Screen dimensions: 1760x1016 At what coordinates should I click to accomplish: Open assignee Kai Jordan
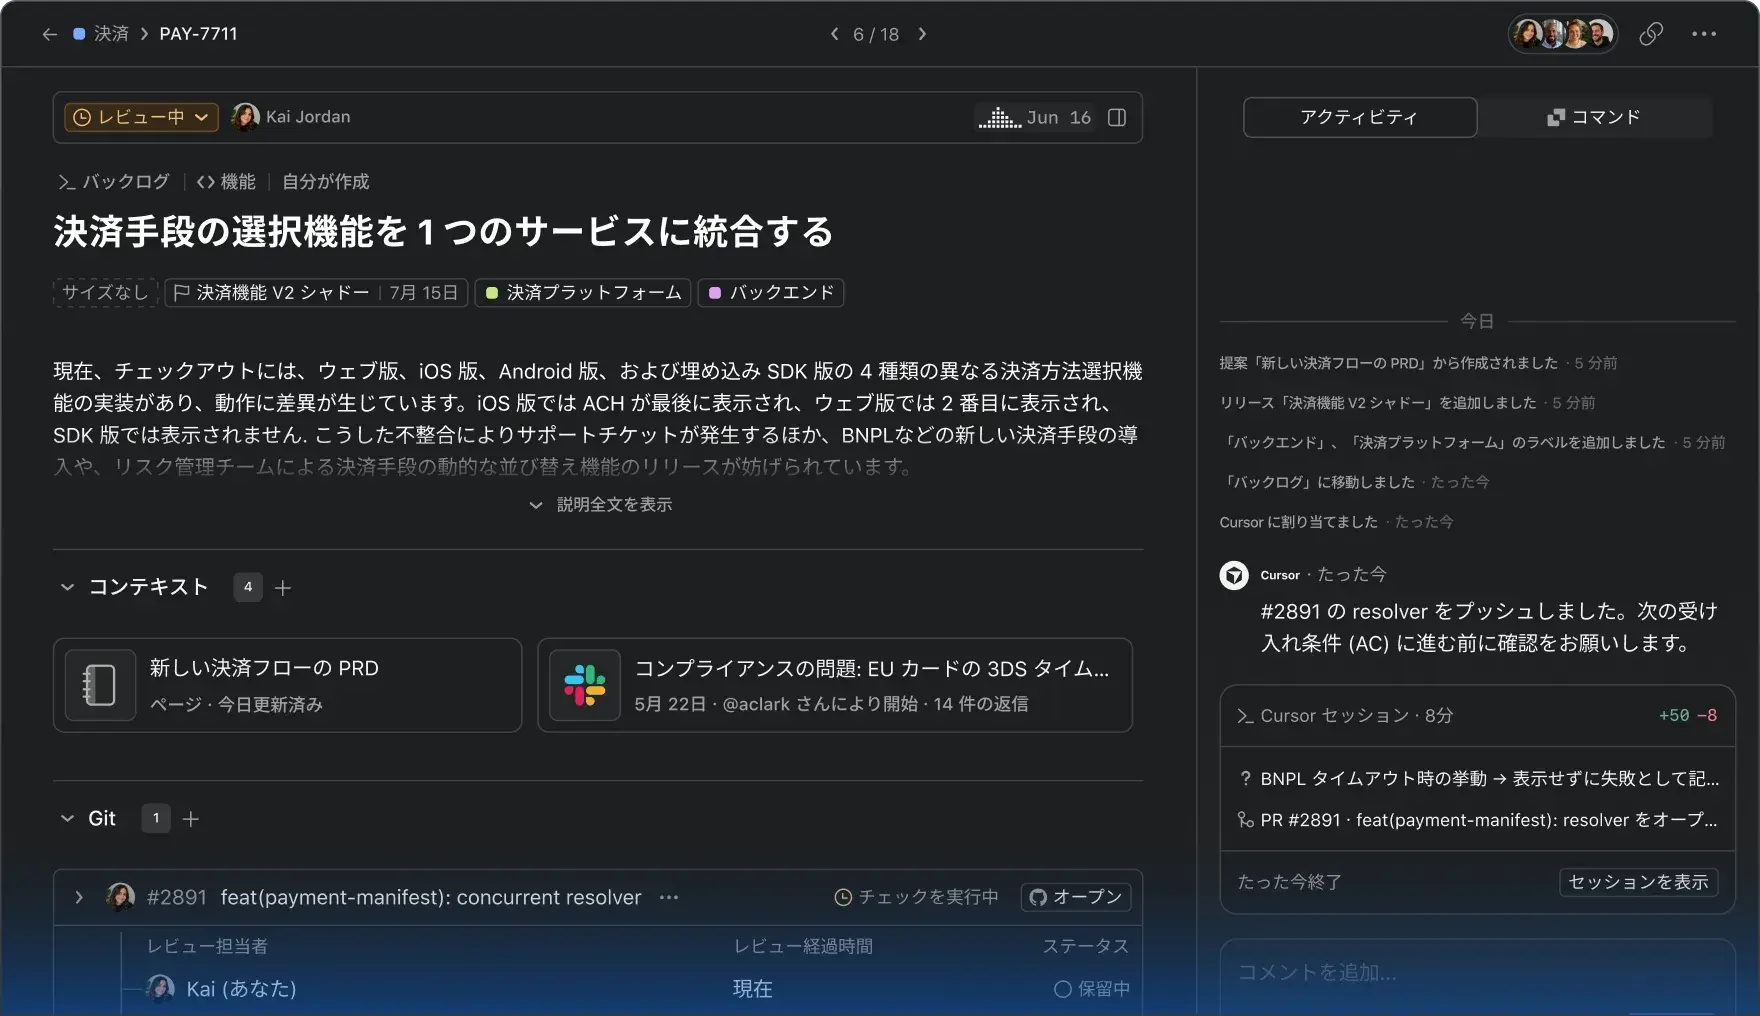pyautogui.click(x=291, y=117)
